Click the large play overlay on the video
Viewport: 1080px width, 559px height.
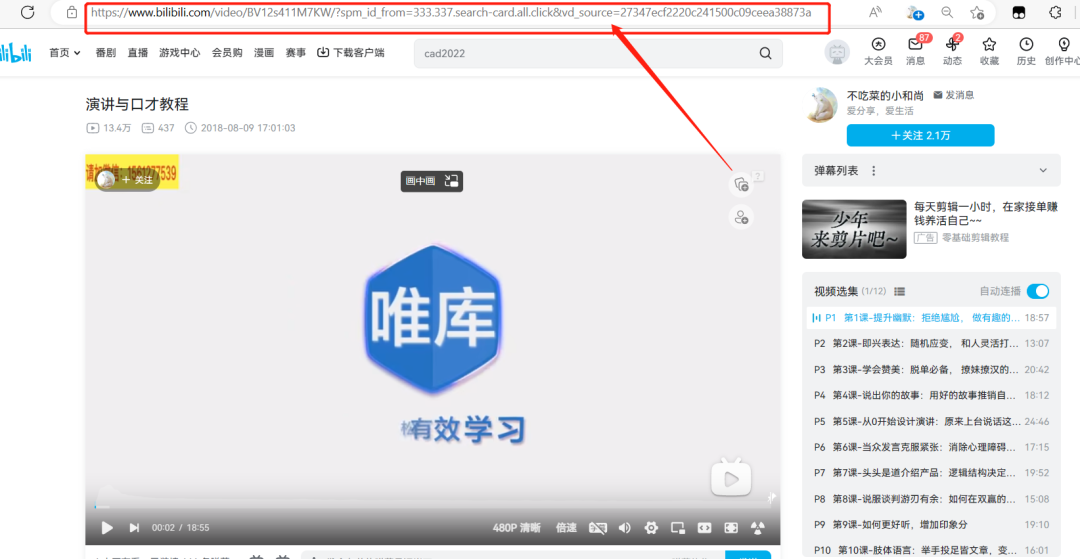pyautogui.click(x=731, y=477)
